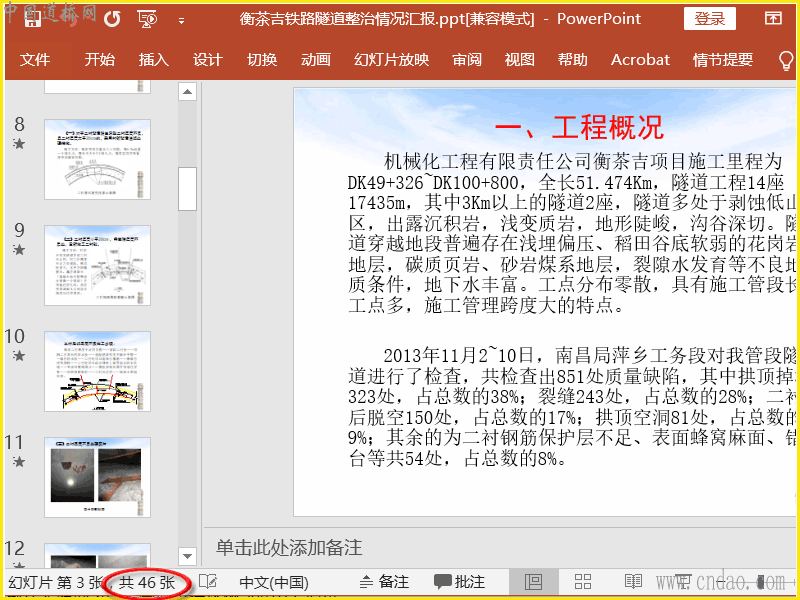Open the 设计 ribbon tab
This screenshot has width=800, height=600.
pyautogui.click(x=208, y=60)
